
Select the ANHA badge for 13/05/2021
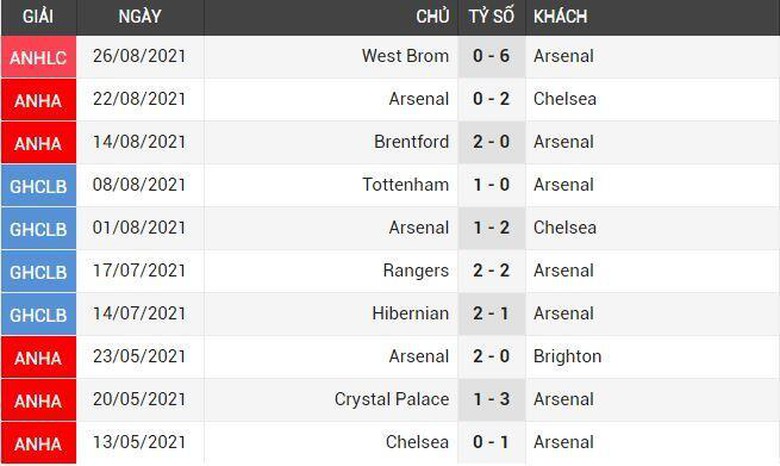click(38, 443)
